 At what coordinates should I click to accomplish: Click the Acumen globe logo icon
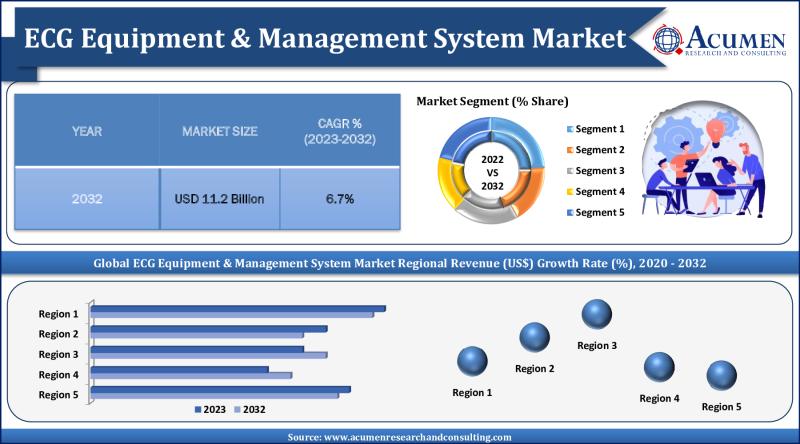click(667, 38)
